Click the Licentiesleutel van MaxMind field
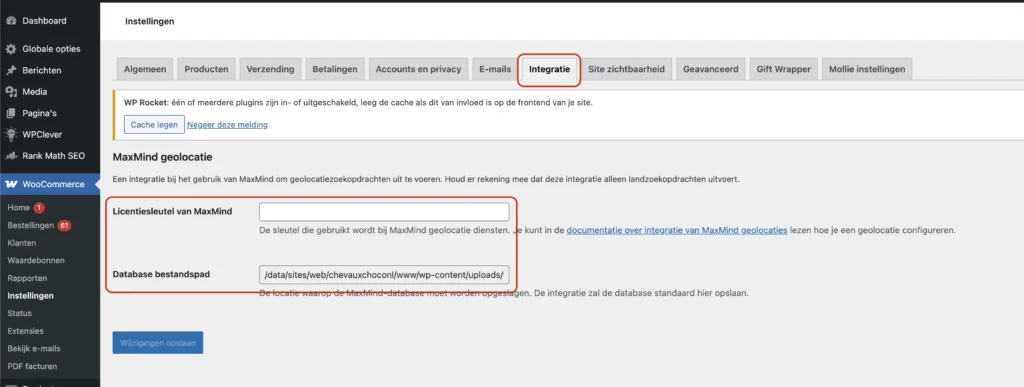 tap(384, 212)
